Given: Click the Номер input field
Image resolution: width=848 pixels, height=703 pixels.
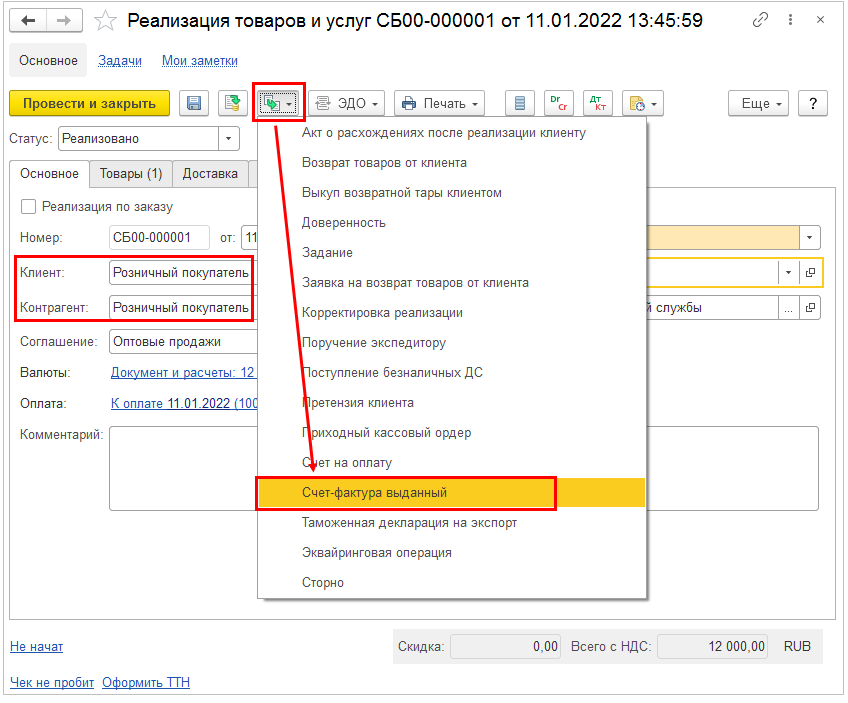Looking at the screenshot, I should click(x=159, y=237).
